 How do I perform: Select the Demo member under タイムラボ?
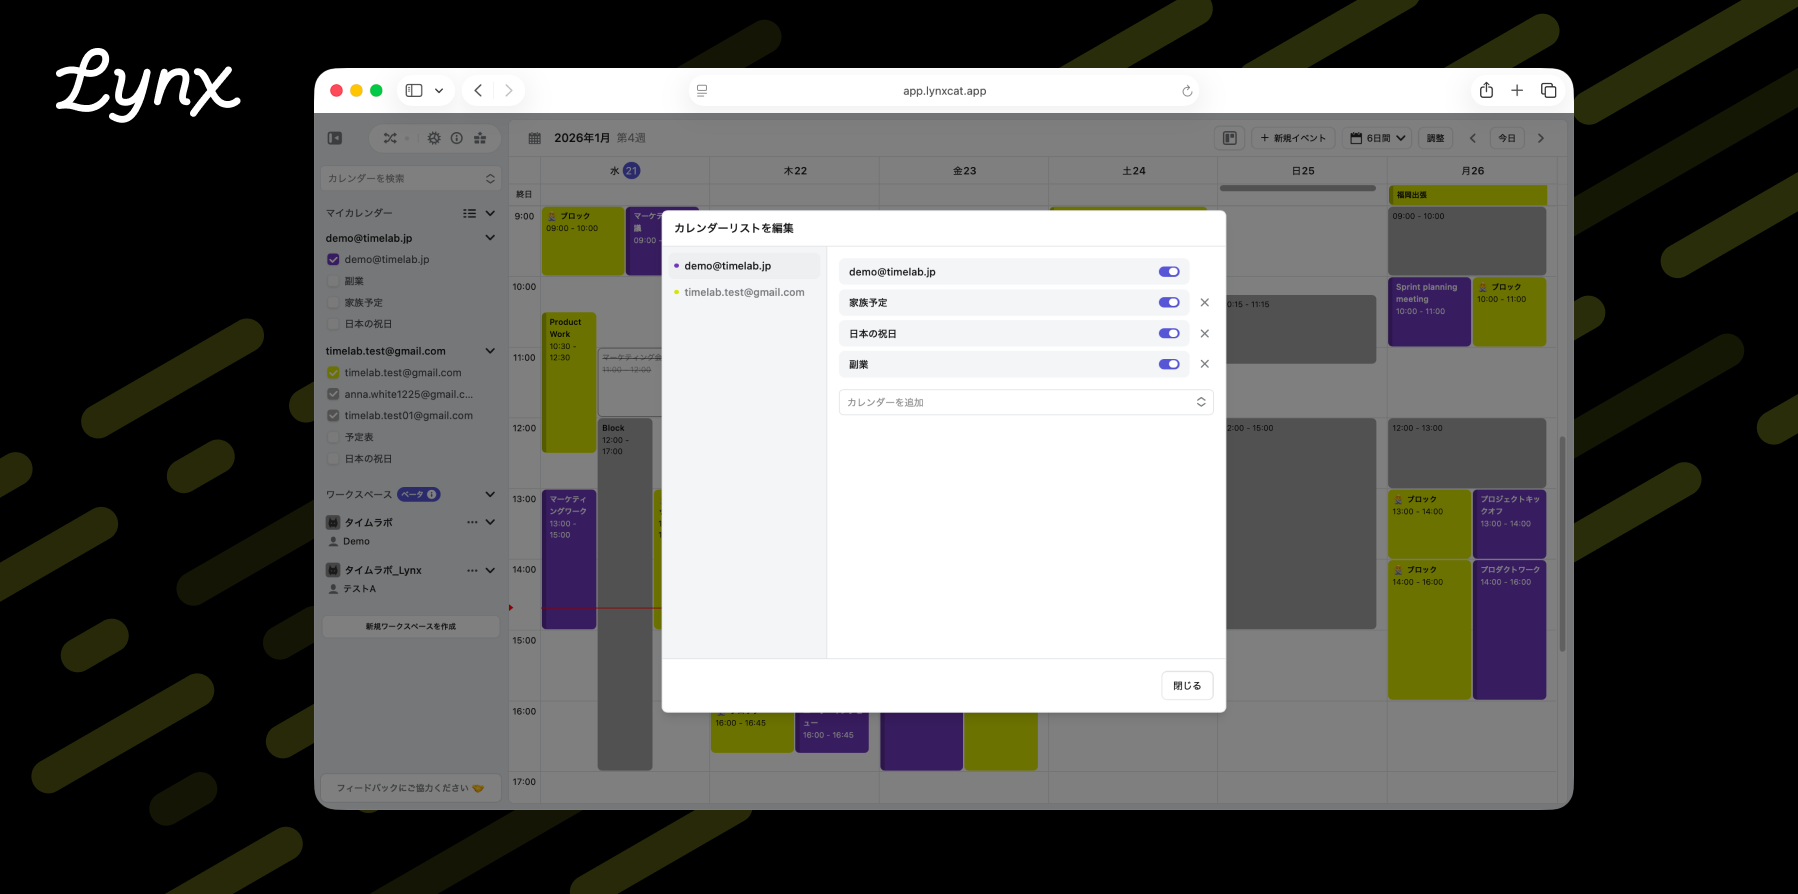click(349, 541)
